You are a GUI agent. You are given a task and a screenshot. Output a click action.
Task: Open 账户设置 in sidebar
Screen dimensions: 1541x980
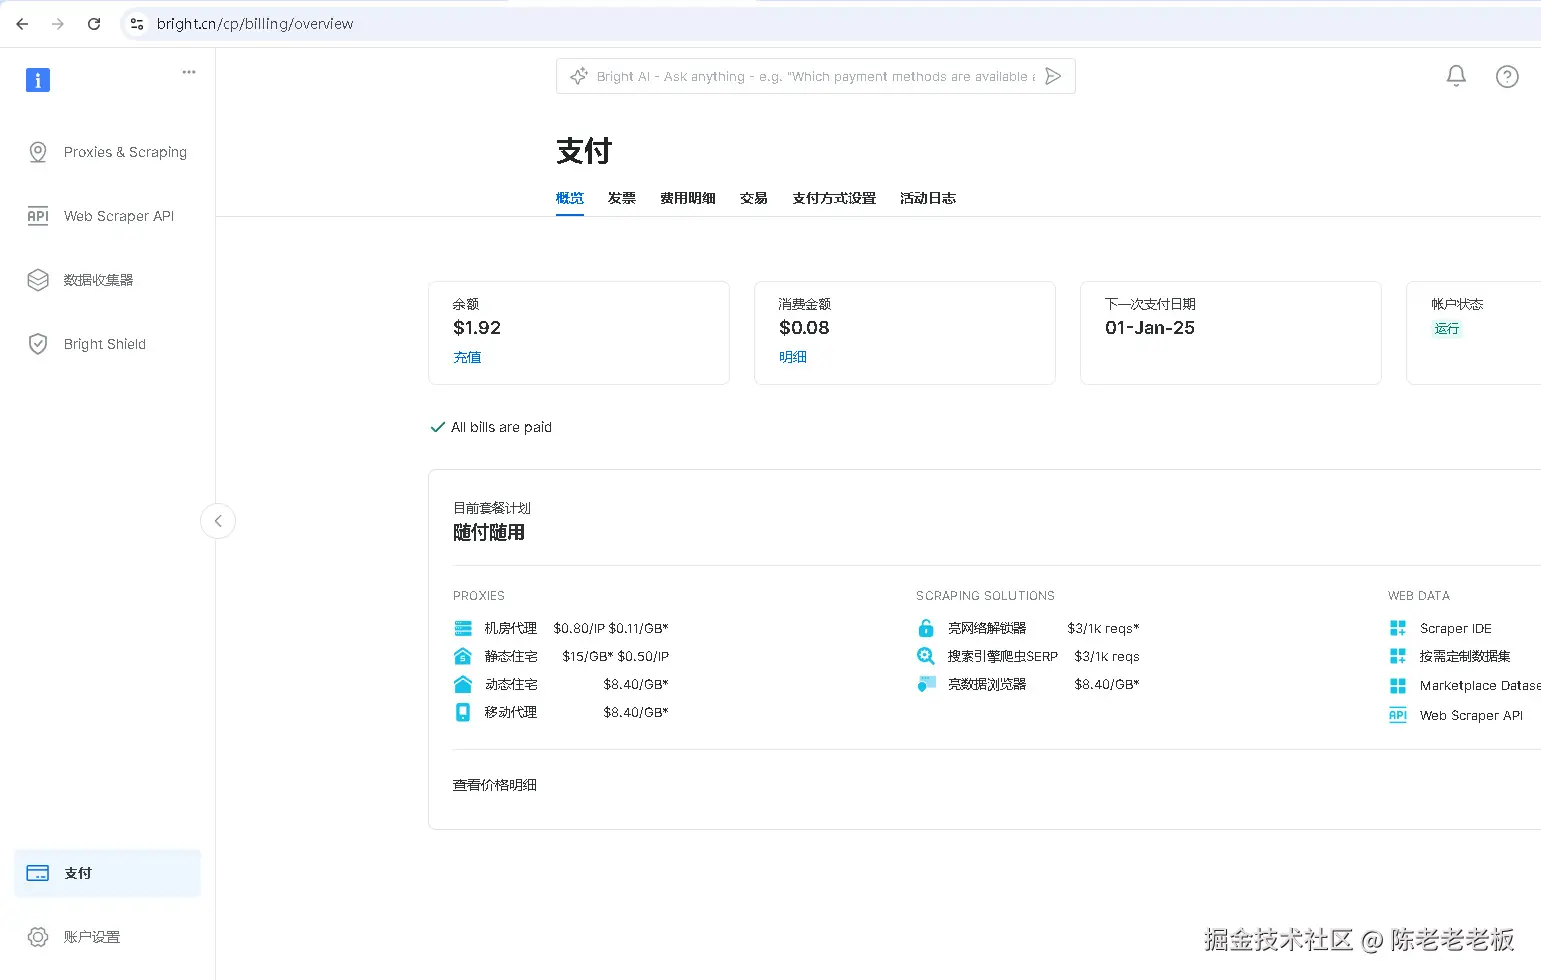tap(107, 937)
